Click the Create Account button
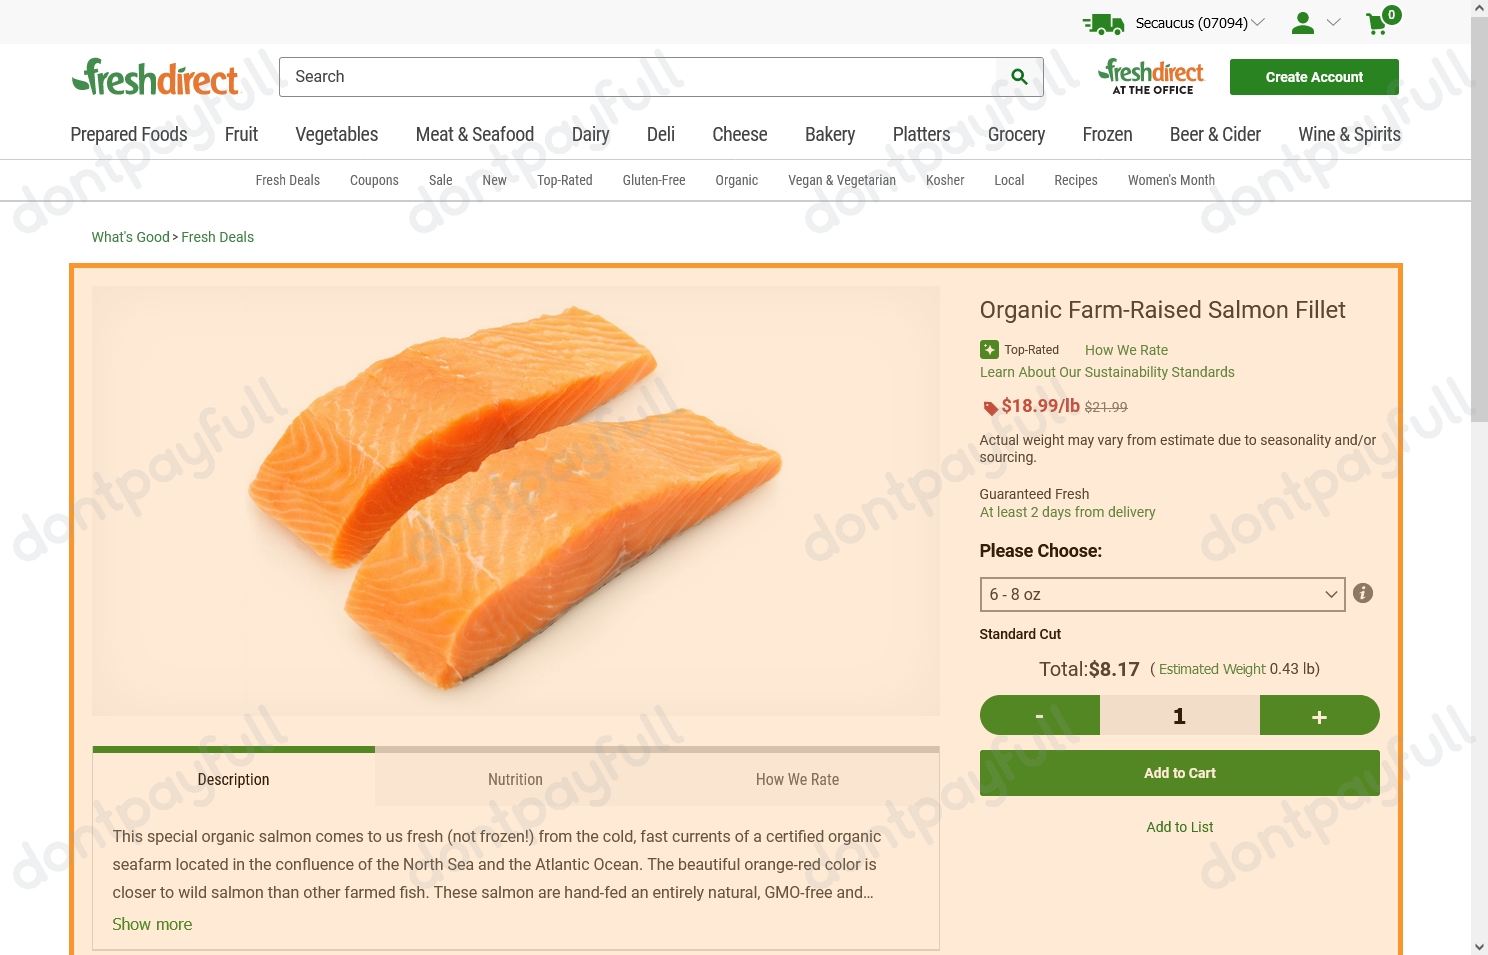 [x=1314, y=77]
